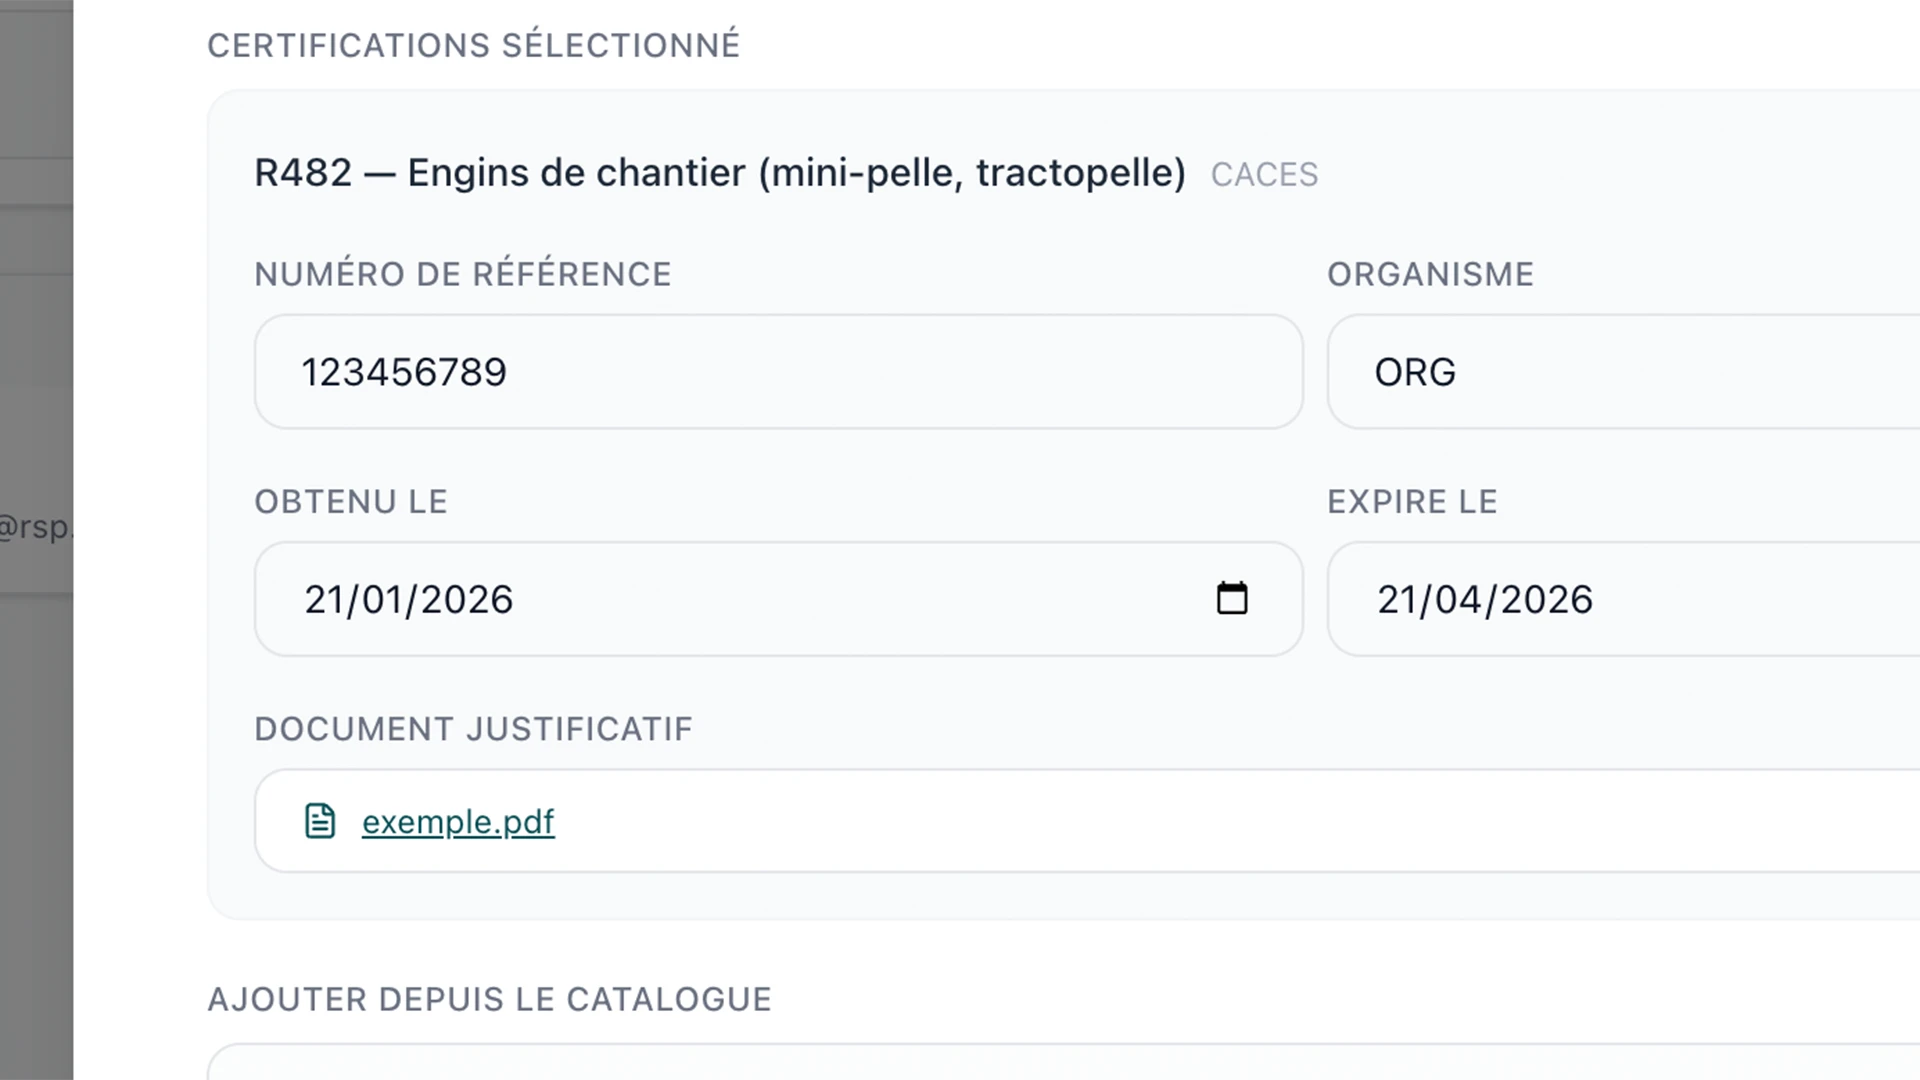Select the month 01 in Obtenu le date
Screen dimensions: 1920x1080
tap(381, 600)
